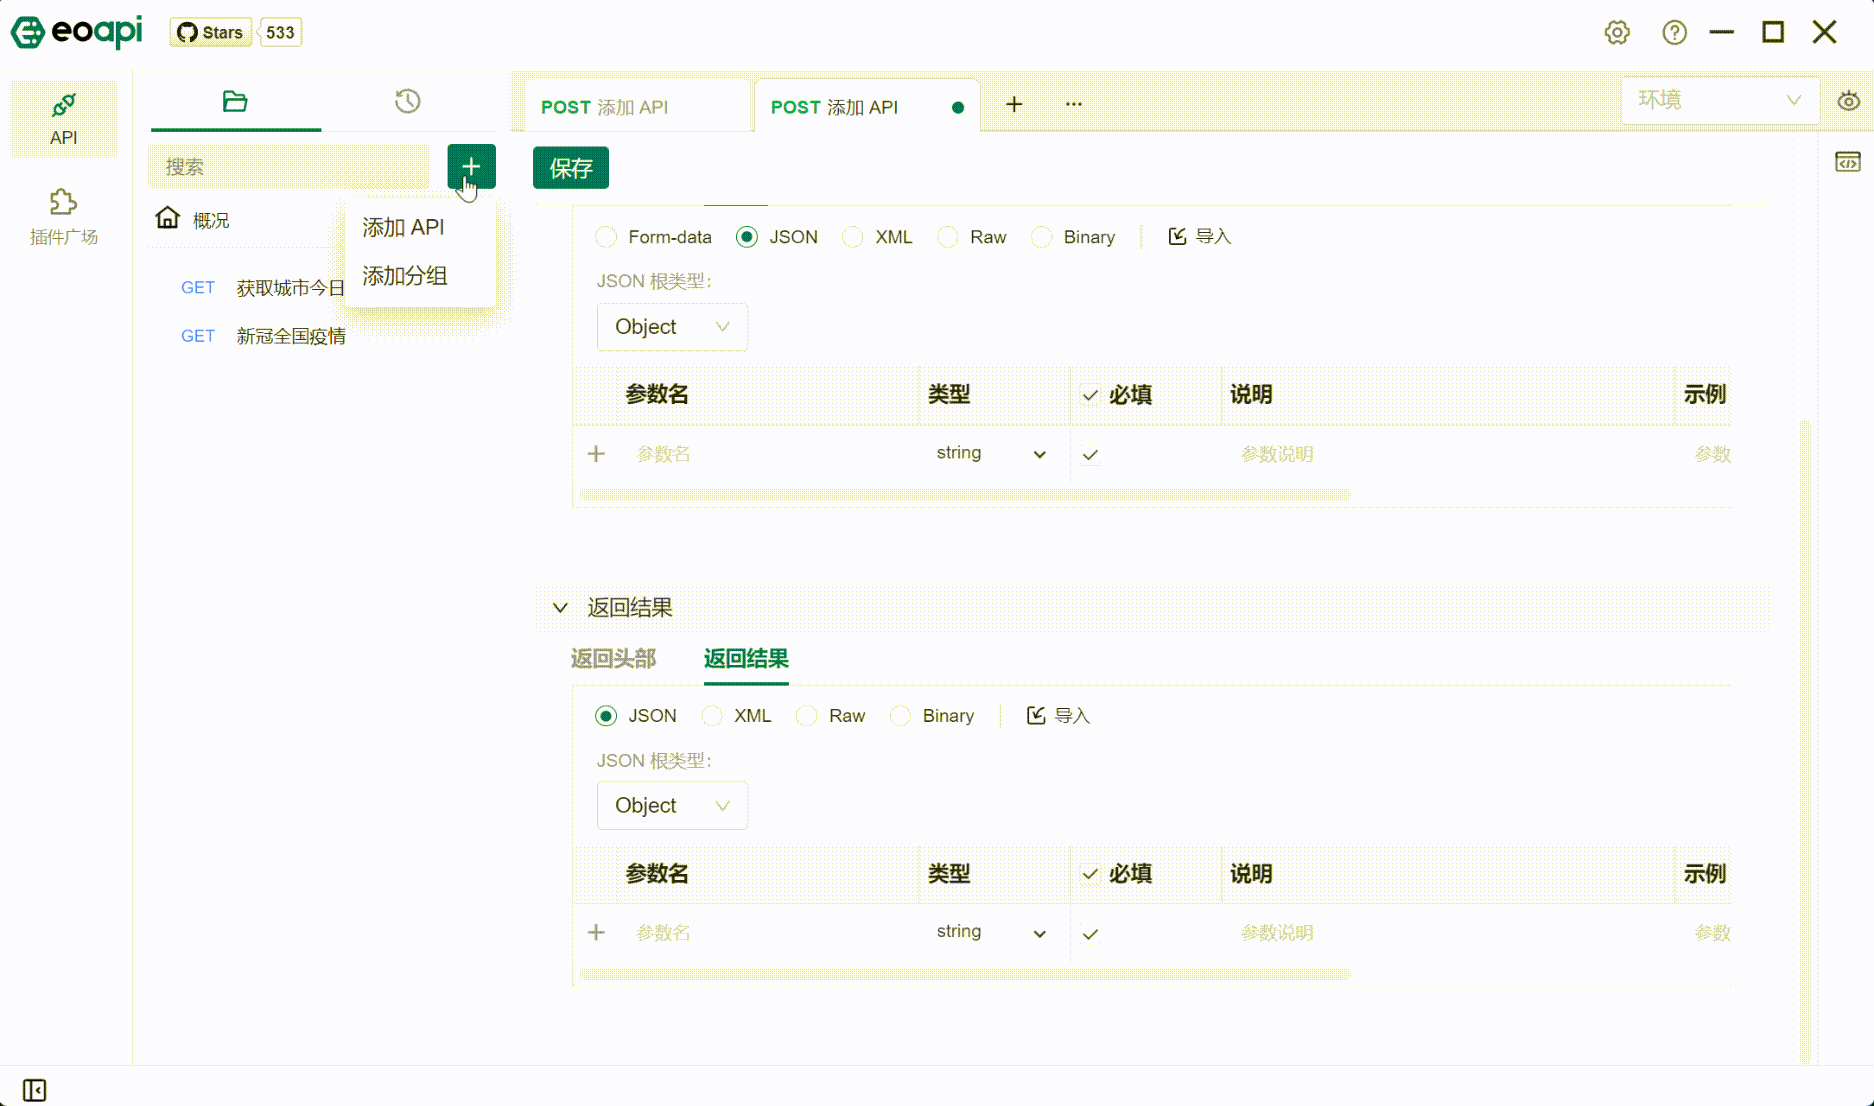Click the environment settings gear icon
Image resolution: width=1874 pixels, height=1106 pixels.
[1849, 100]
